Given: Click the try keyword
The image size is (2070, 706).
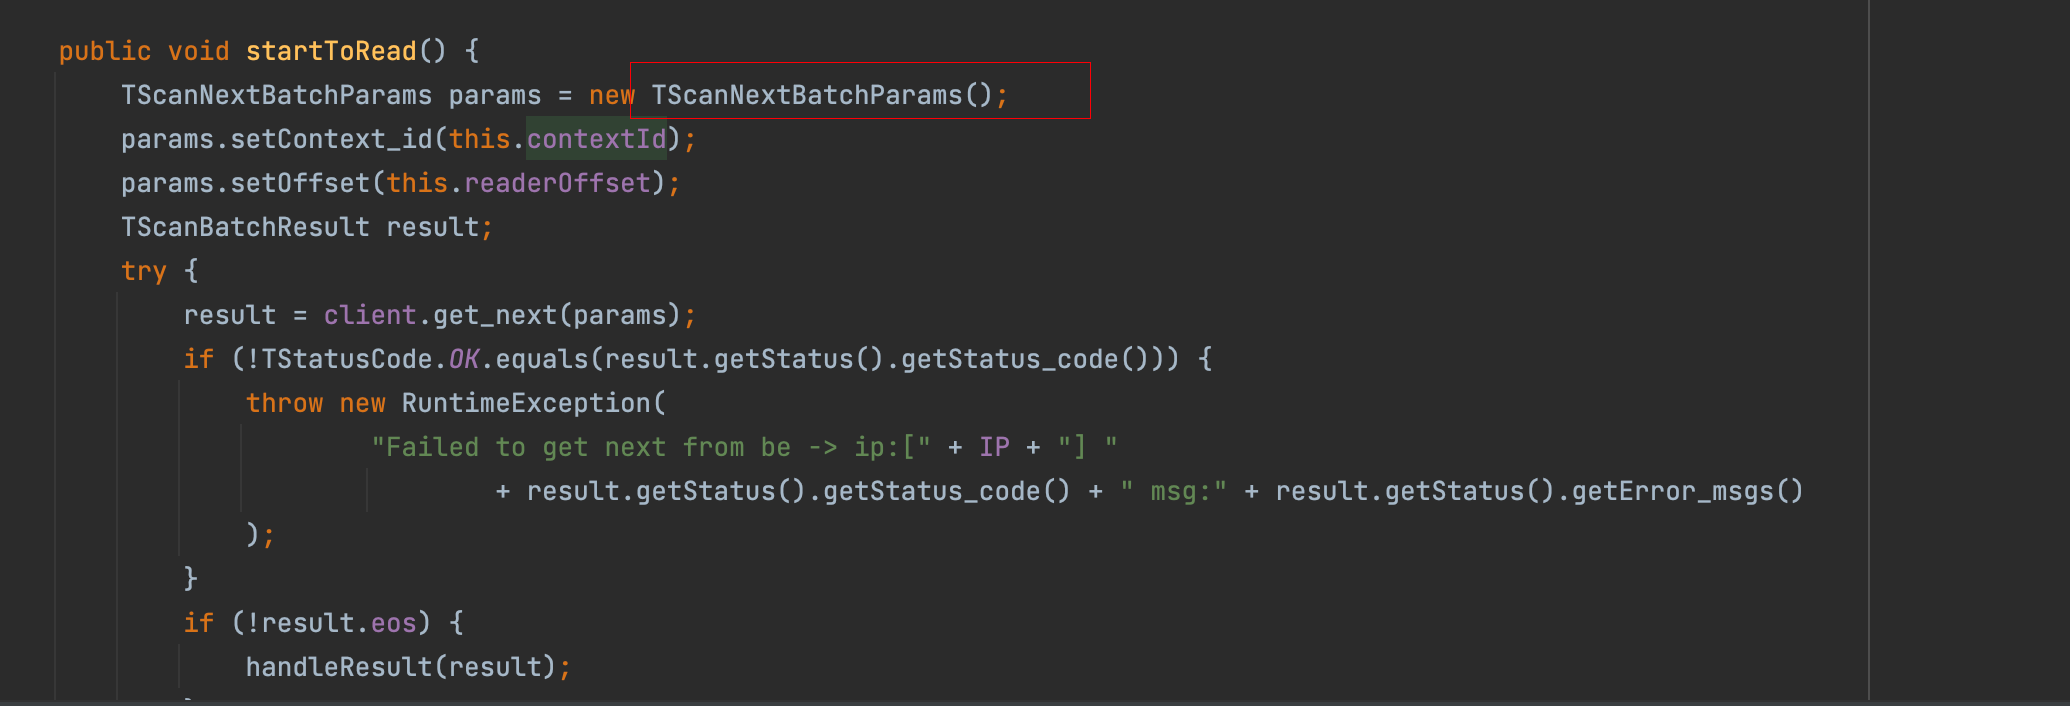Looking at the screenshot, I should [144, 271].
